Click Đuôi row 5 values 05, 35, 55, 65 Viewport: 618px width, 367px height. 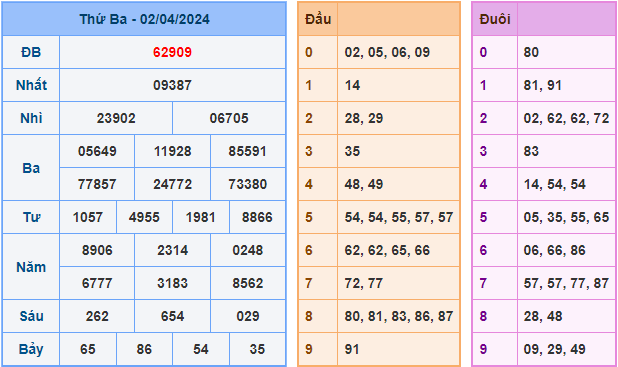(x=566, y=217)
